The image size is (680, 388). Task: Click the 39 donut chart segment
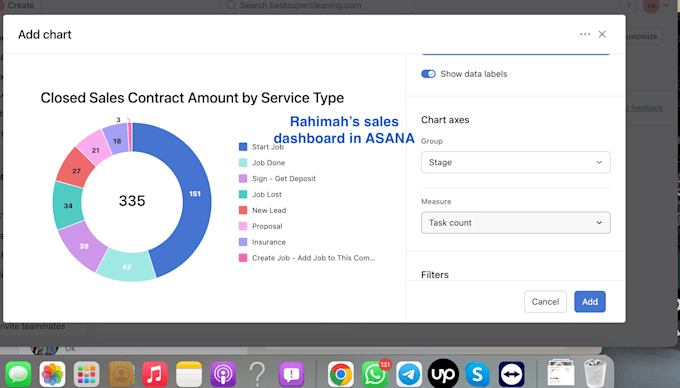(83, 246)
